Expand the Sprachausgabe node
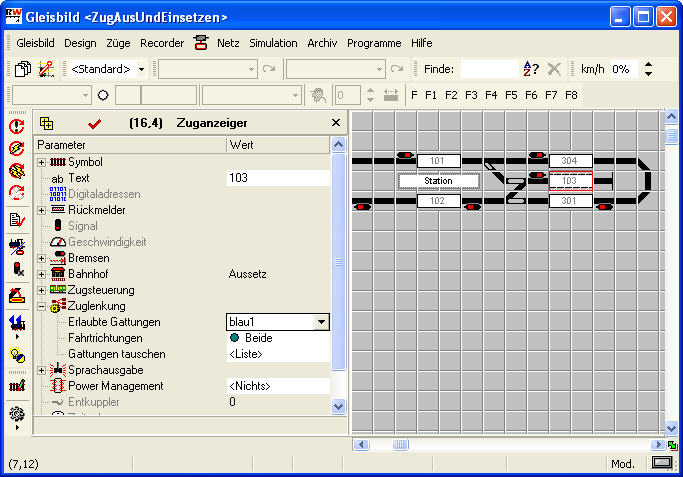The height and width of the screenshot is (477, 683). point(41,371)
